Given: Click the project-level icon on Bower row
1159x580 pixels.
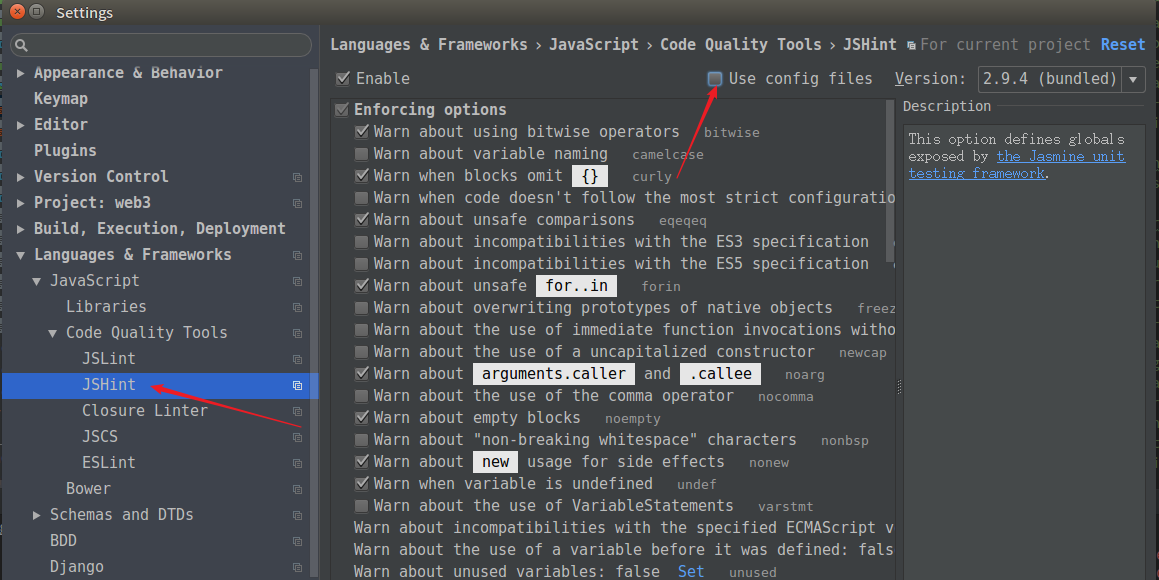Looking at the screenshot, I should (297, 489).
